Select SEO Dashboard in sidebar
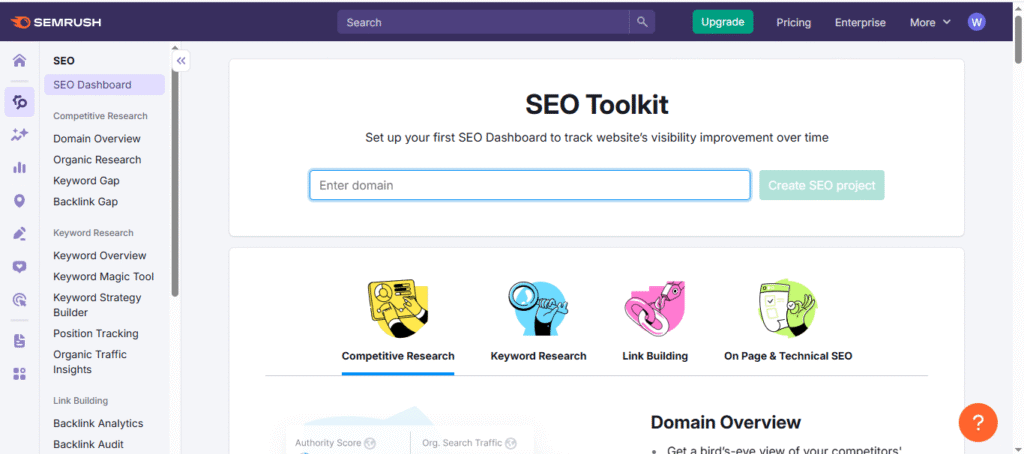 (x=104, y=85)
